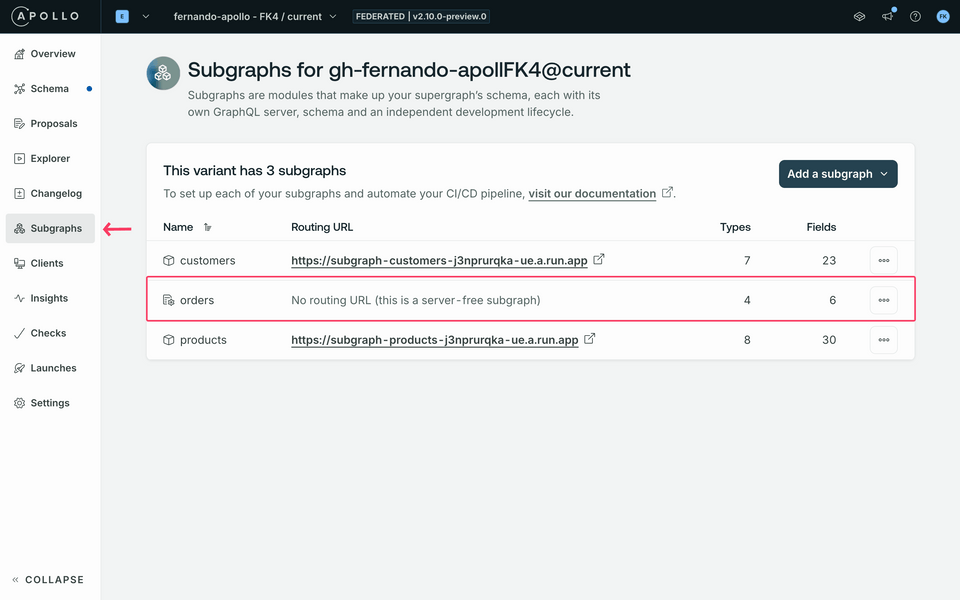Screen dimensions: 960x600
Task: Click the Settings gear icon
Action: (x=20, y=403)
